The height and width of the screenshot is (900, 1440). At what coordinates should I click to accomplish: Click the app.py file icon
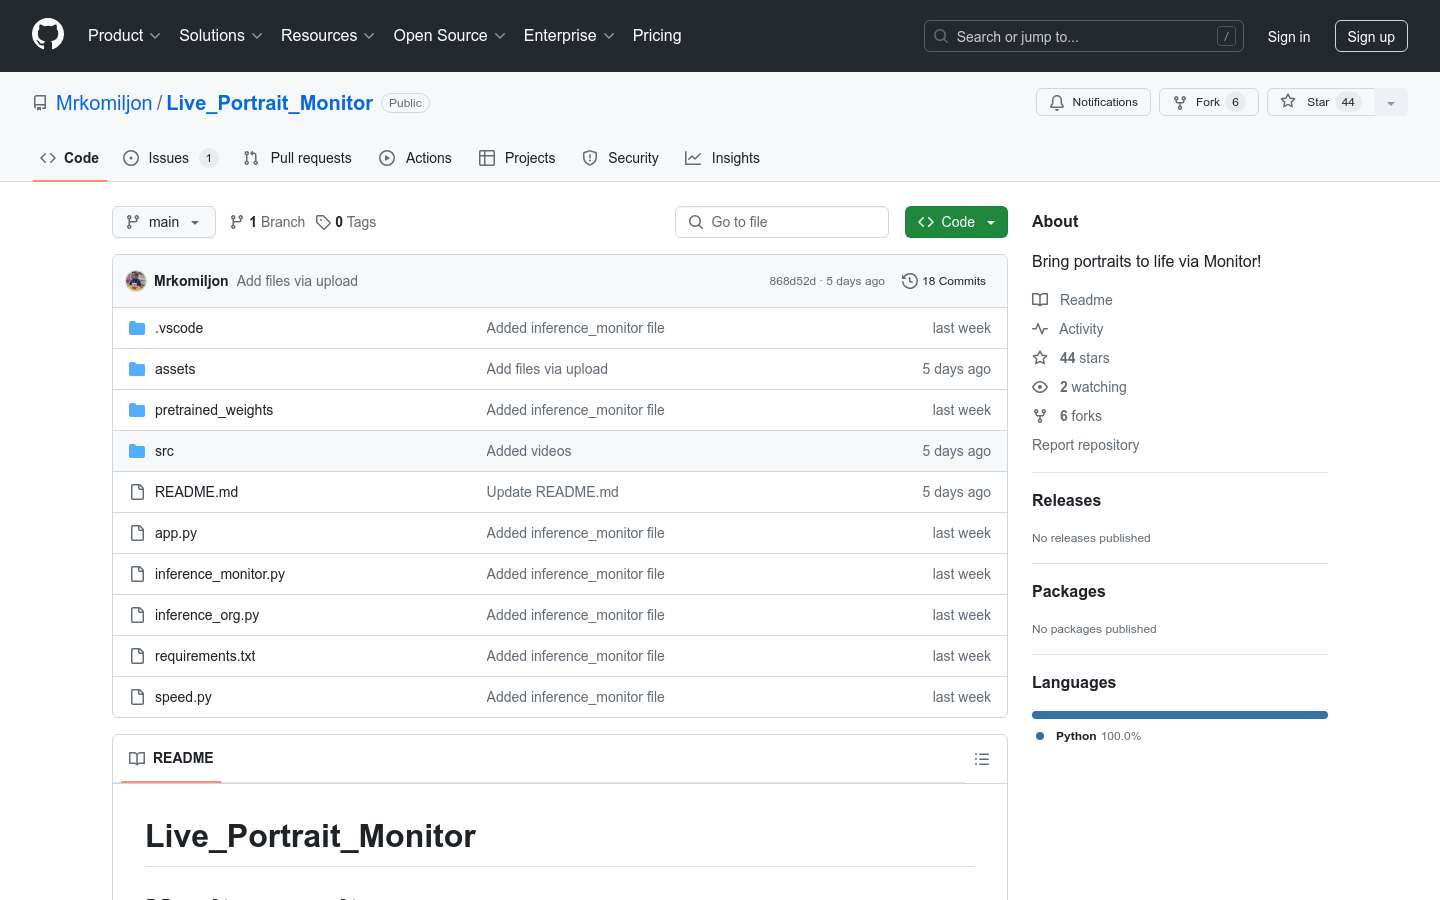137,533
